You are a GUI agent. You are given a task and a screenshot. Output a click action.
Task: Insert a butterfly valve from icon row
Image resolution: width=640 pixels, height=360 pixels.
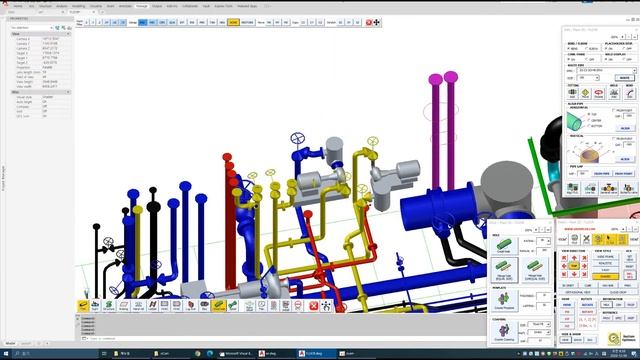pyautogui.click(x=629, y=188)
